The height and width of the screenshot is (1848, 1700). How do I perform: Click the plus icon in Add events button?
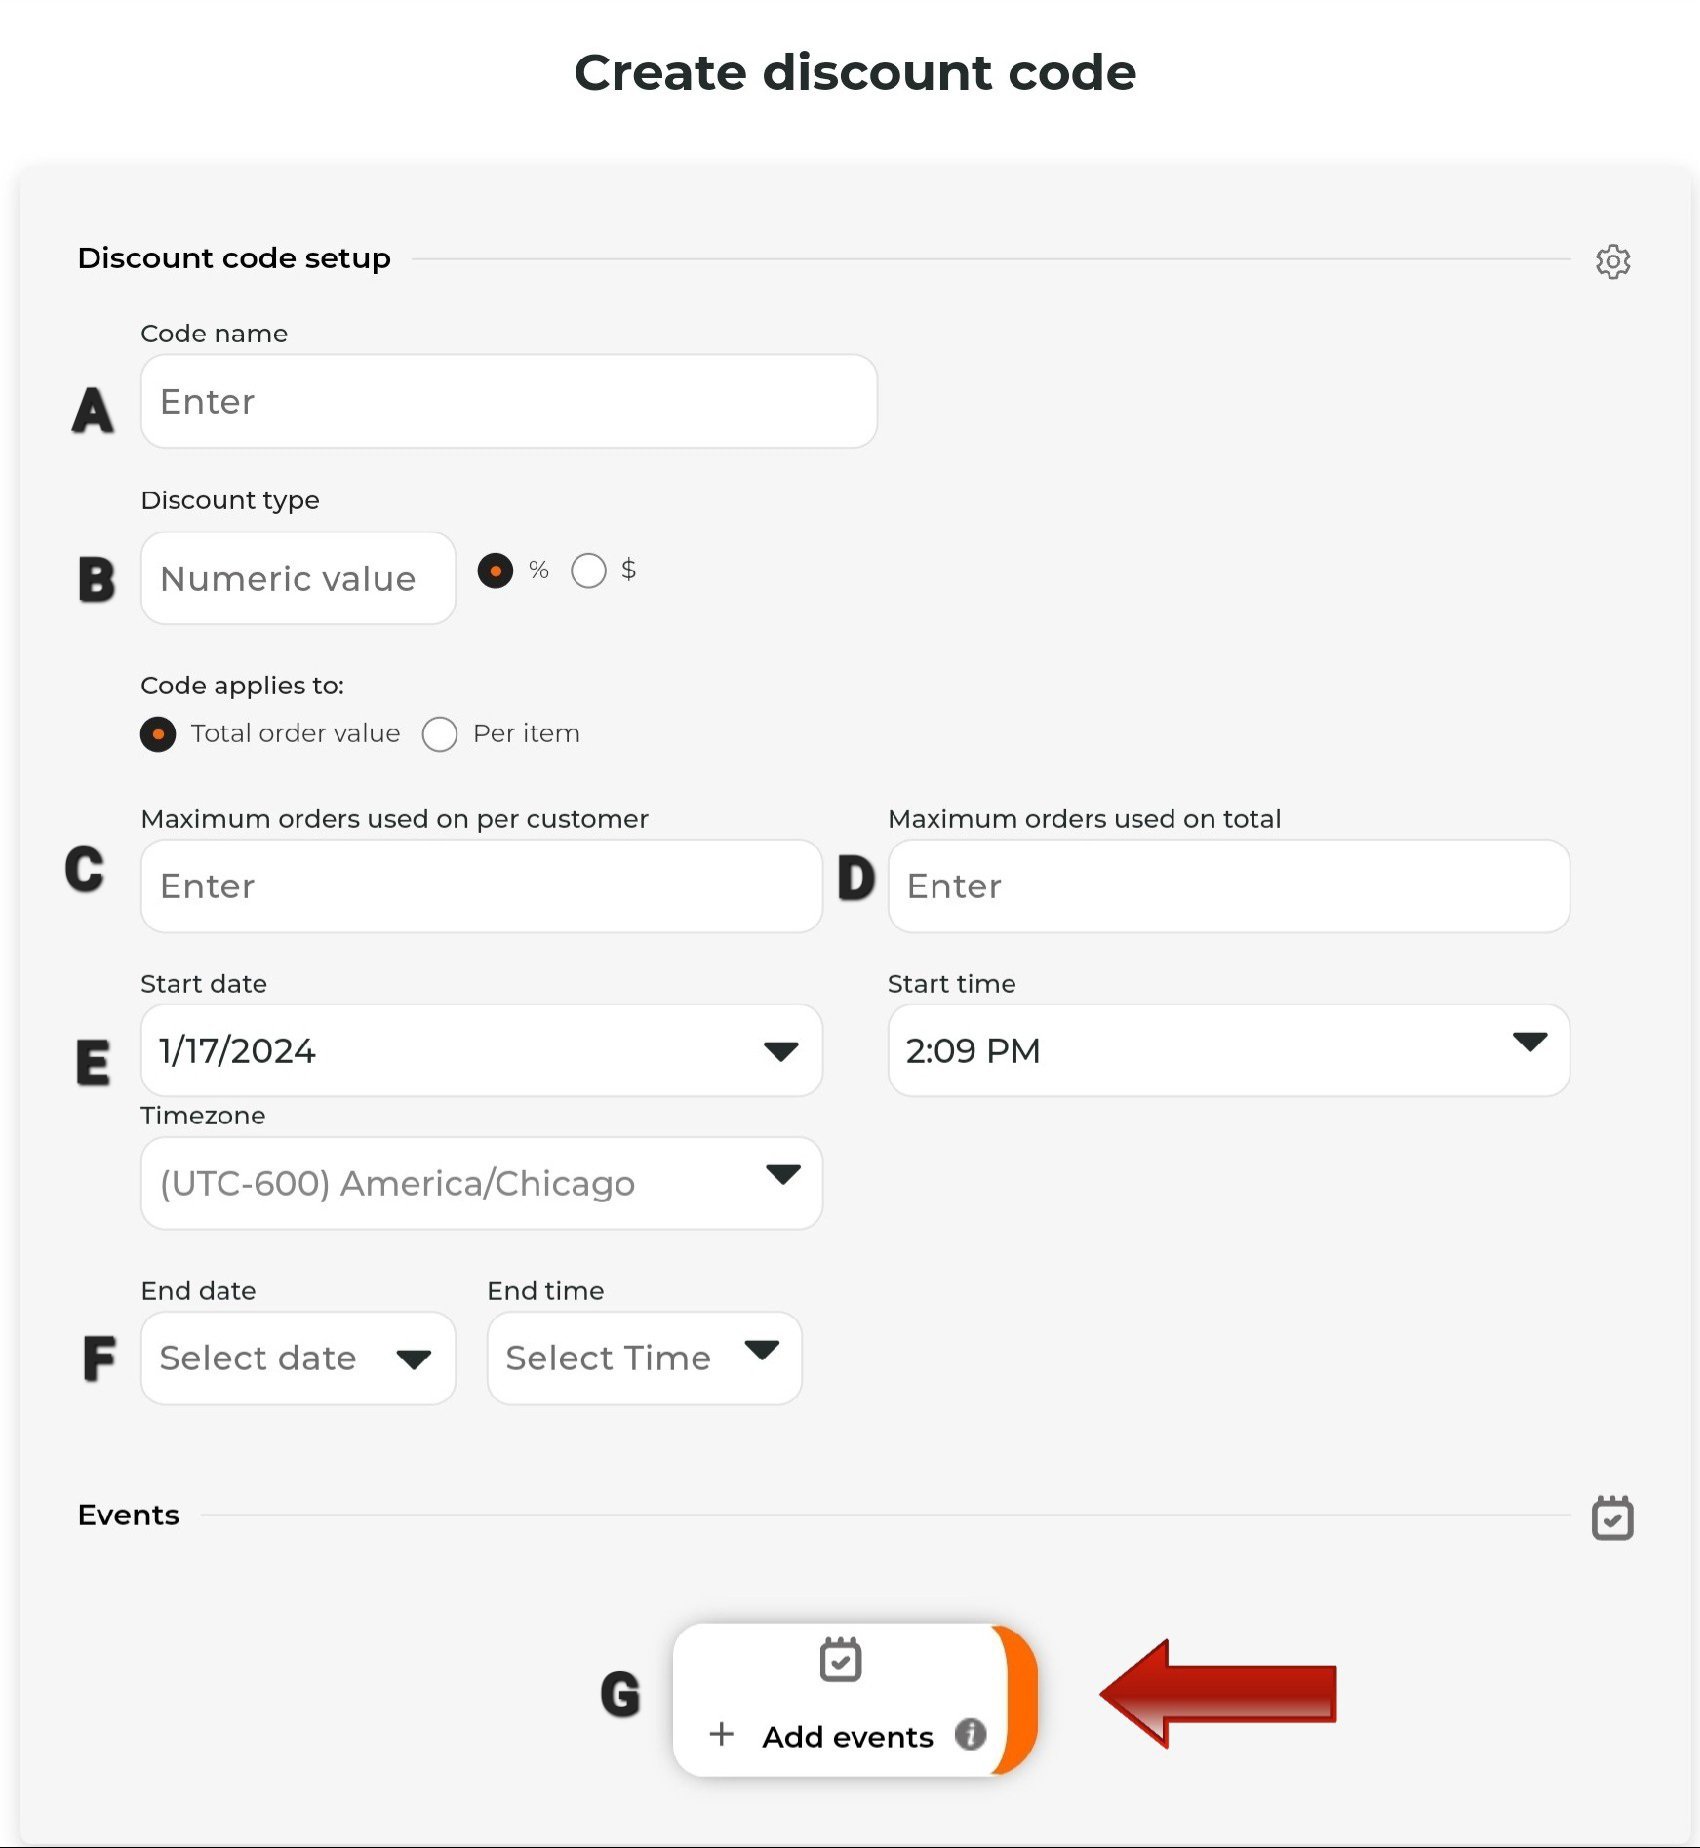point(721,1737)
